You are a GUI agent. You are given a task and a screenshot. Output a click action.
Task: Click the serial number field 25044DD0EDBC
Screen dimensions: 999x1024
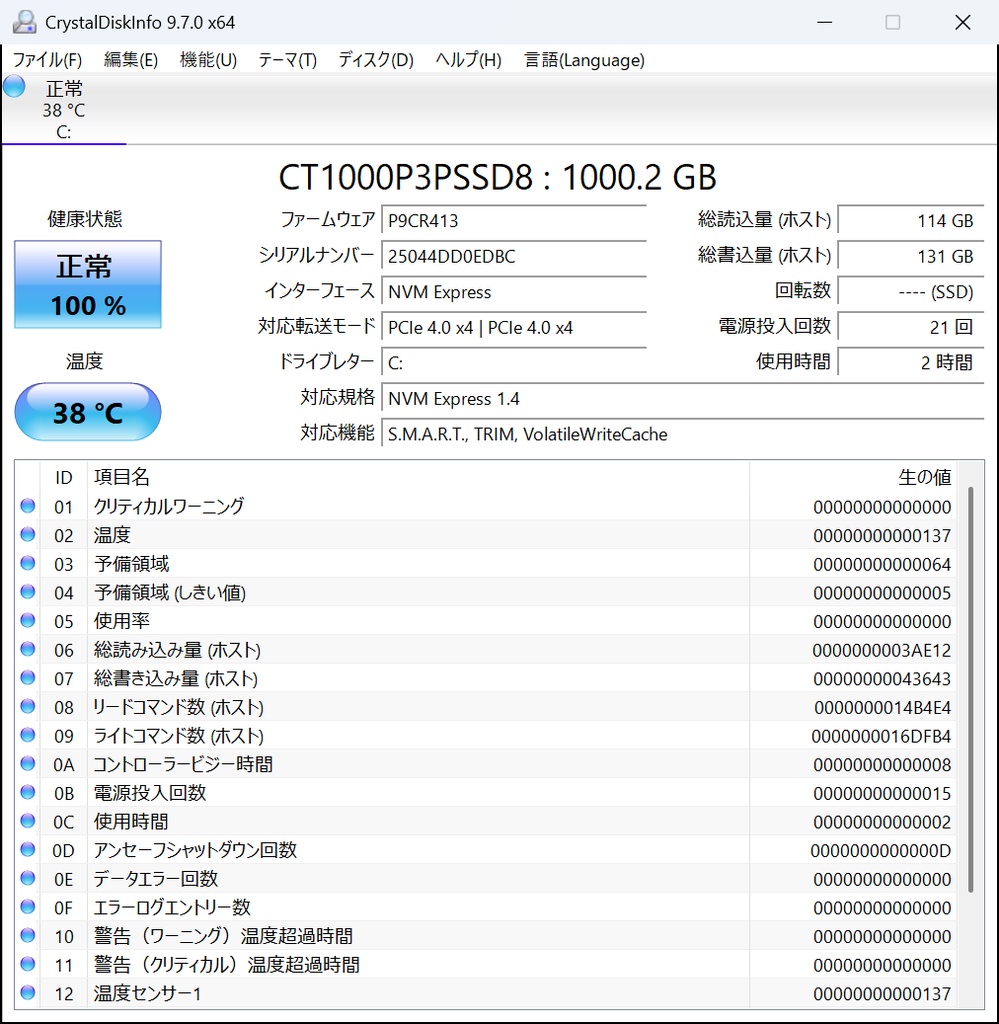coord(515,256)
